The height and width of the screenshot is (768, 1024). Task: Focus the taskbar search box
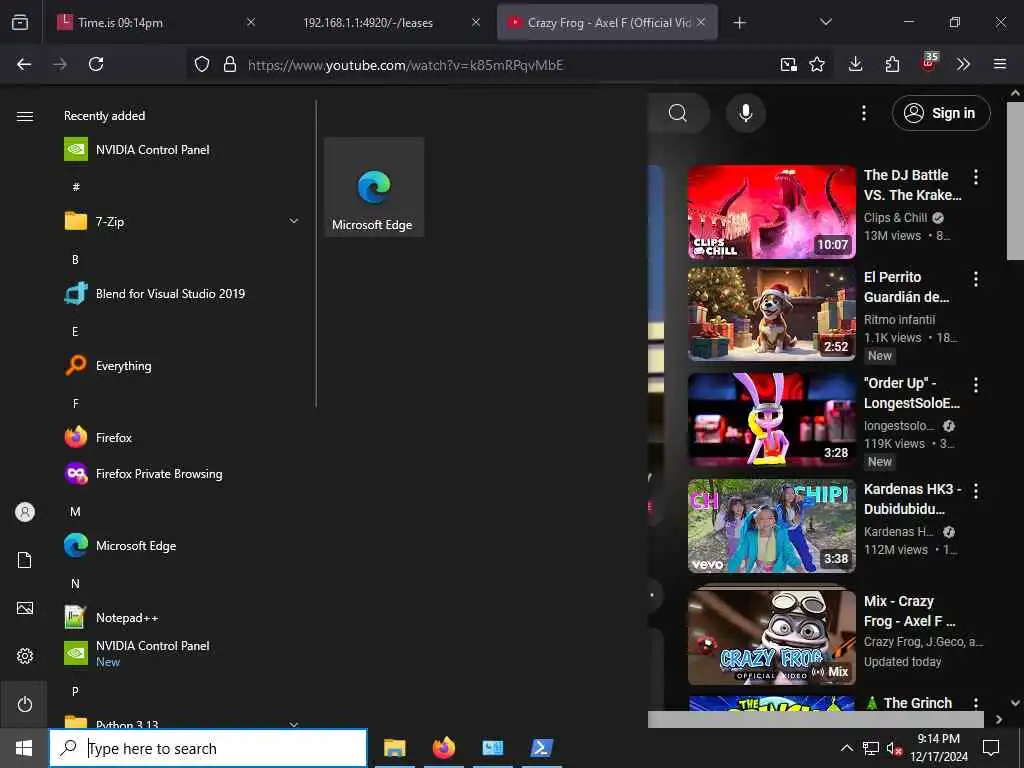208,748
